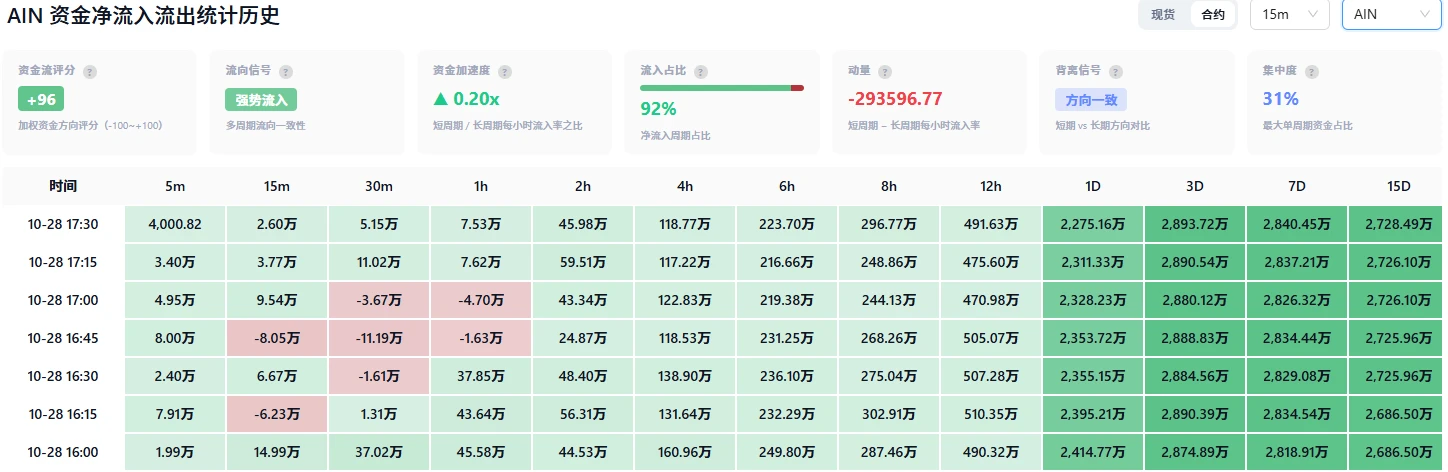Click the 31% concentration value

[x=1280, y=99]
